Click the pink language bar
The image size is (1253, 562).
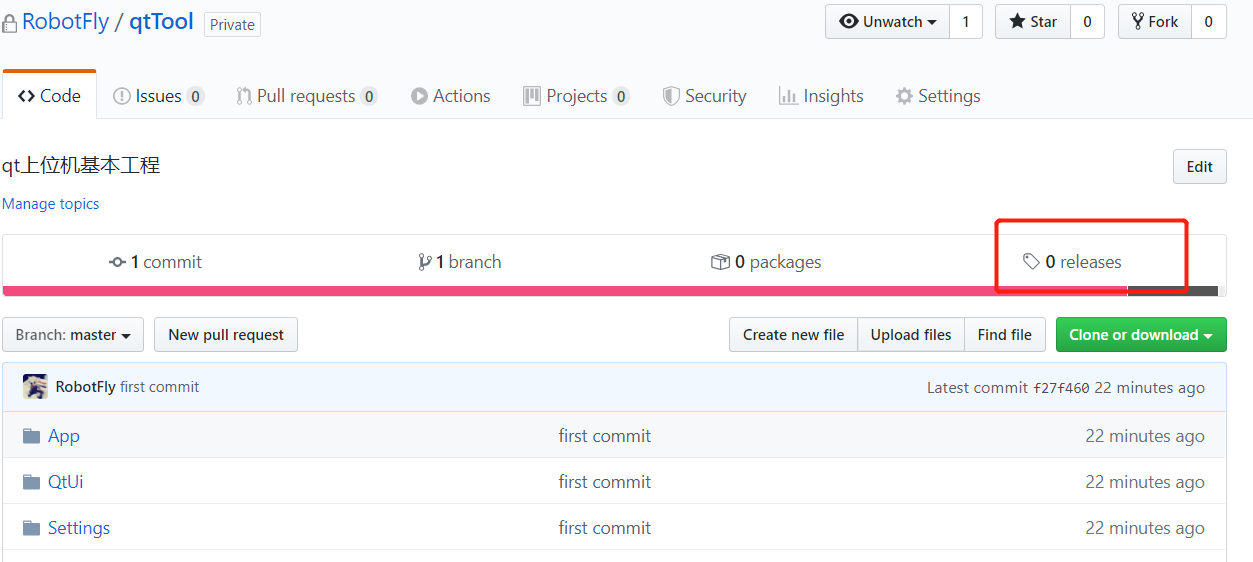coord(565,291)
